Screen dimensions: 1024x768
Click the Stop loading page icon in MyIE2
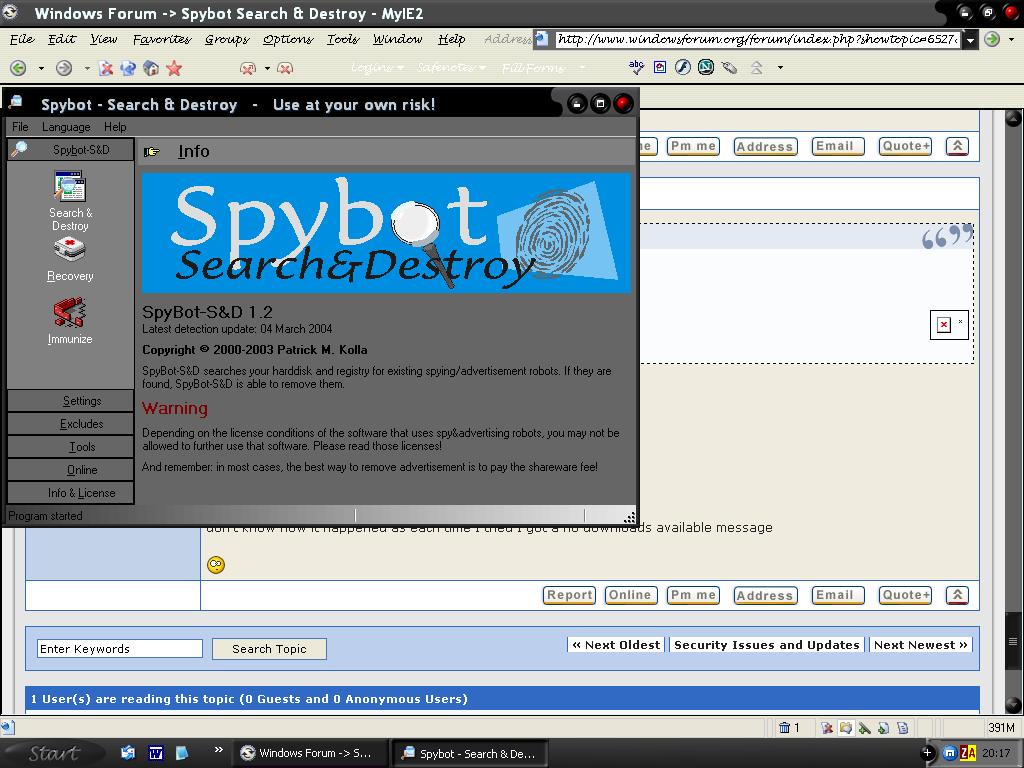[106, 68]
